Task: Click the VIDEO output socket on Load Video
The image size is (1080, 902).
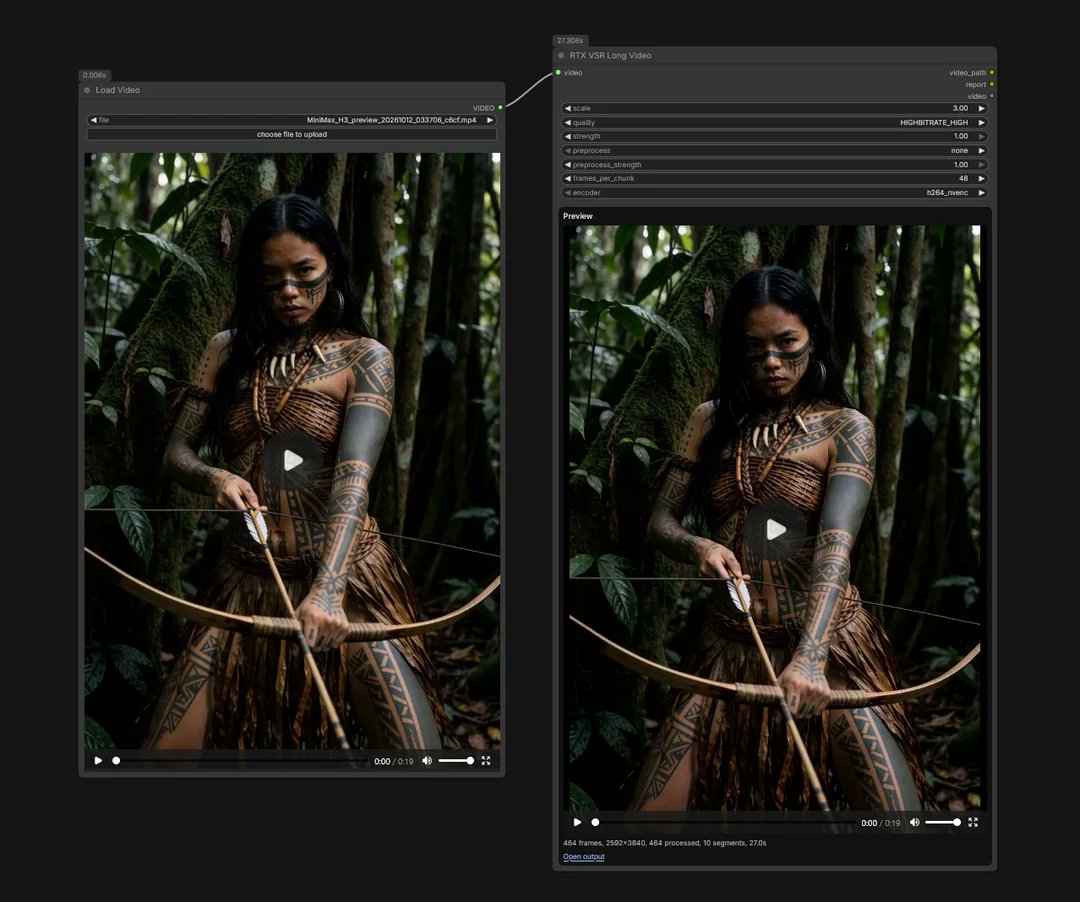Action: click(500, 107)
